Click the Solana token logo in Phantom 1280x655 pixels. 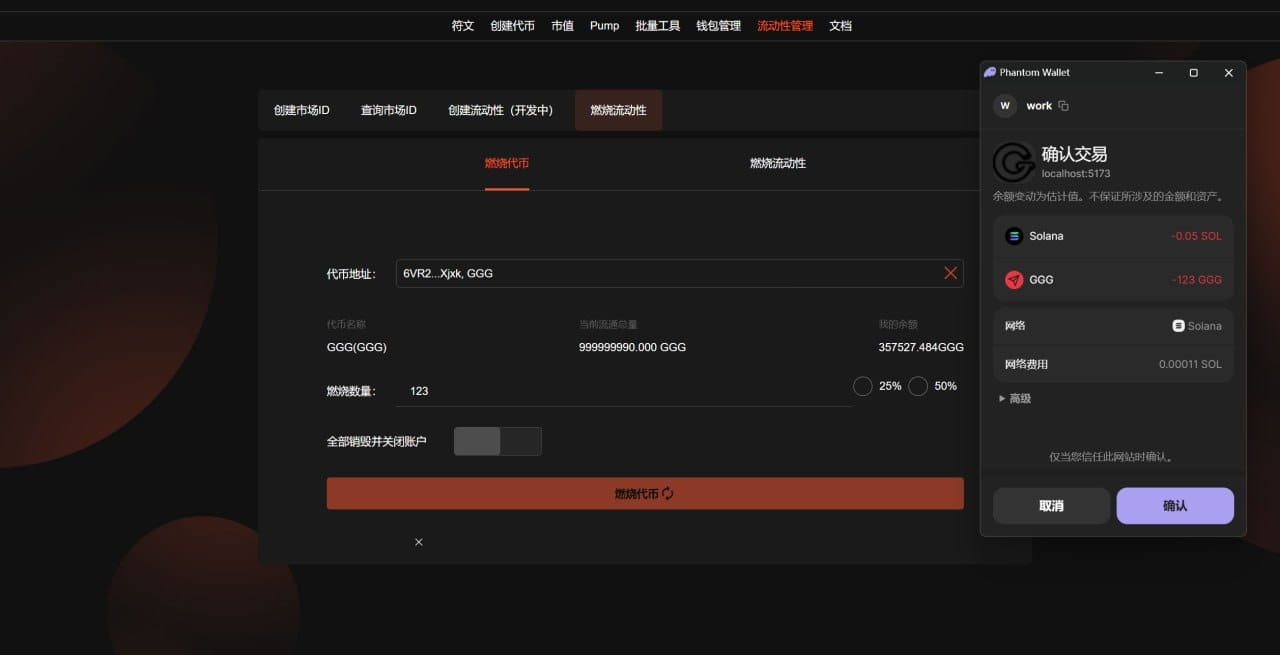coord(1014,236)
